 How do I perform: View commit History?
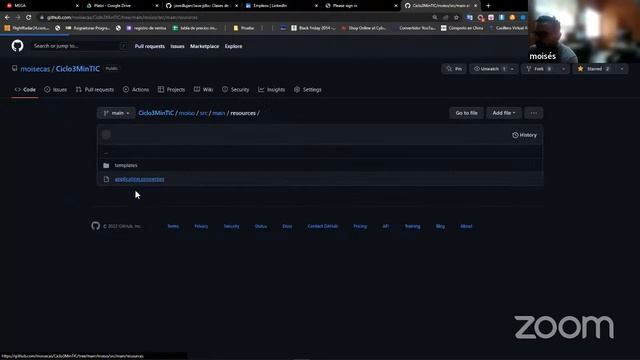click(x=524, y=135)
